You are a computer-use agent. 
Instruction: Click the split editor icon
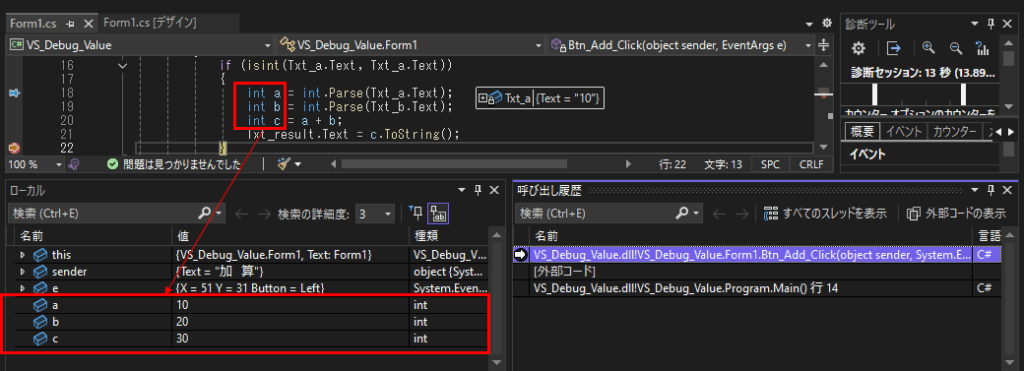pos(824,45)
